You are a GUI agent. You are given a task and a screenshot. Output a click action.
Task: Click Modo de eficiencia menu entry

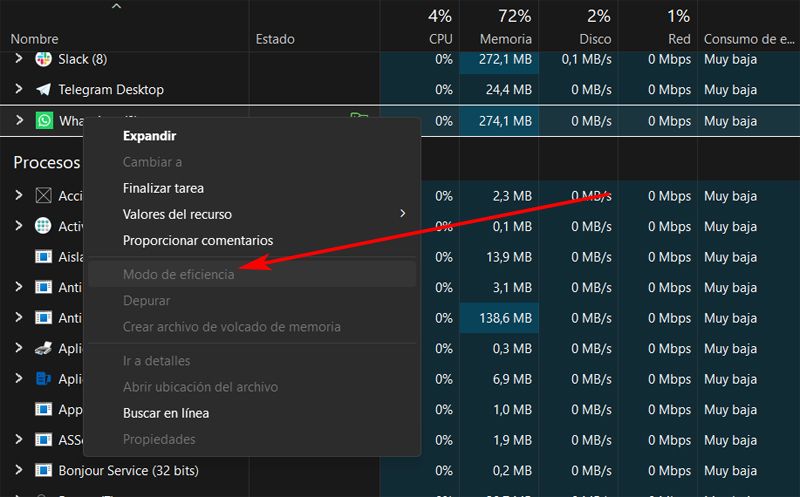tap(253, 274)
